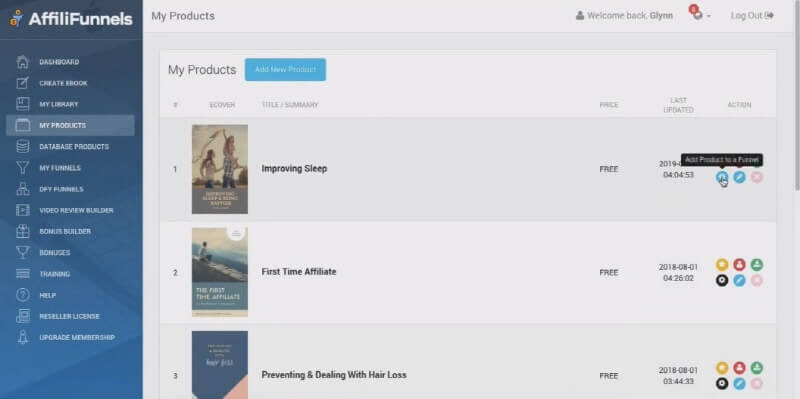Click the page vertical scrollbar
Screen dimensions: 800x399
click(x=796, y=97)
